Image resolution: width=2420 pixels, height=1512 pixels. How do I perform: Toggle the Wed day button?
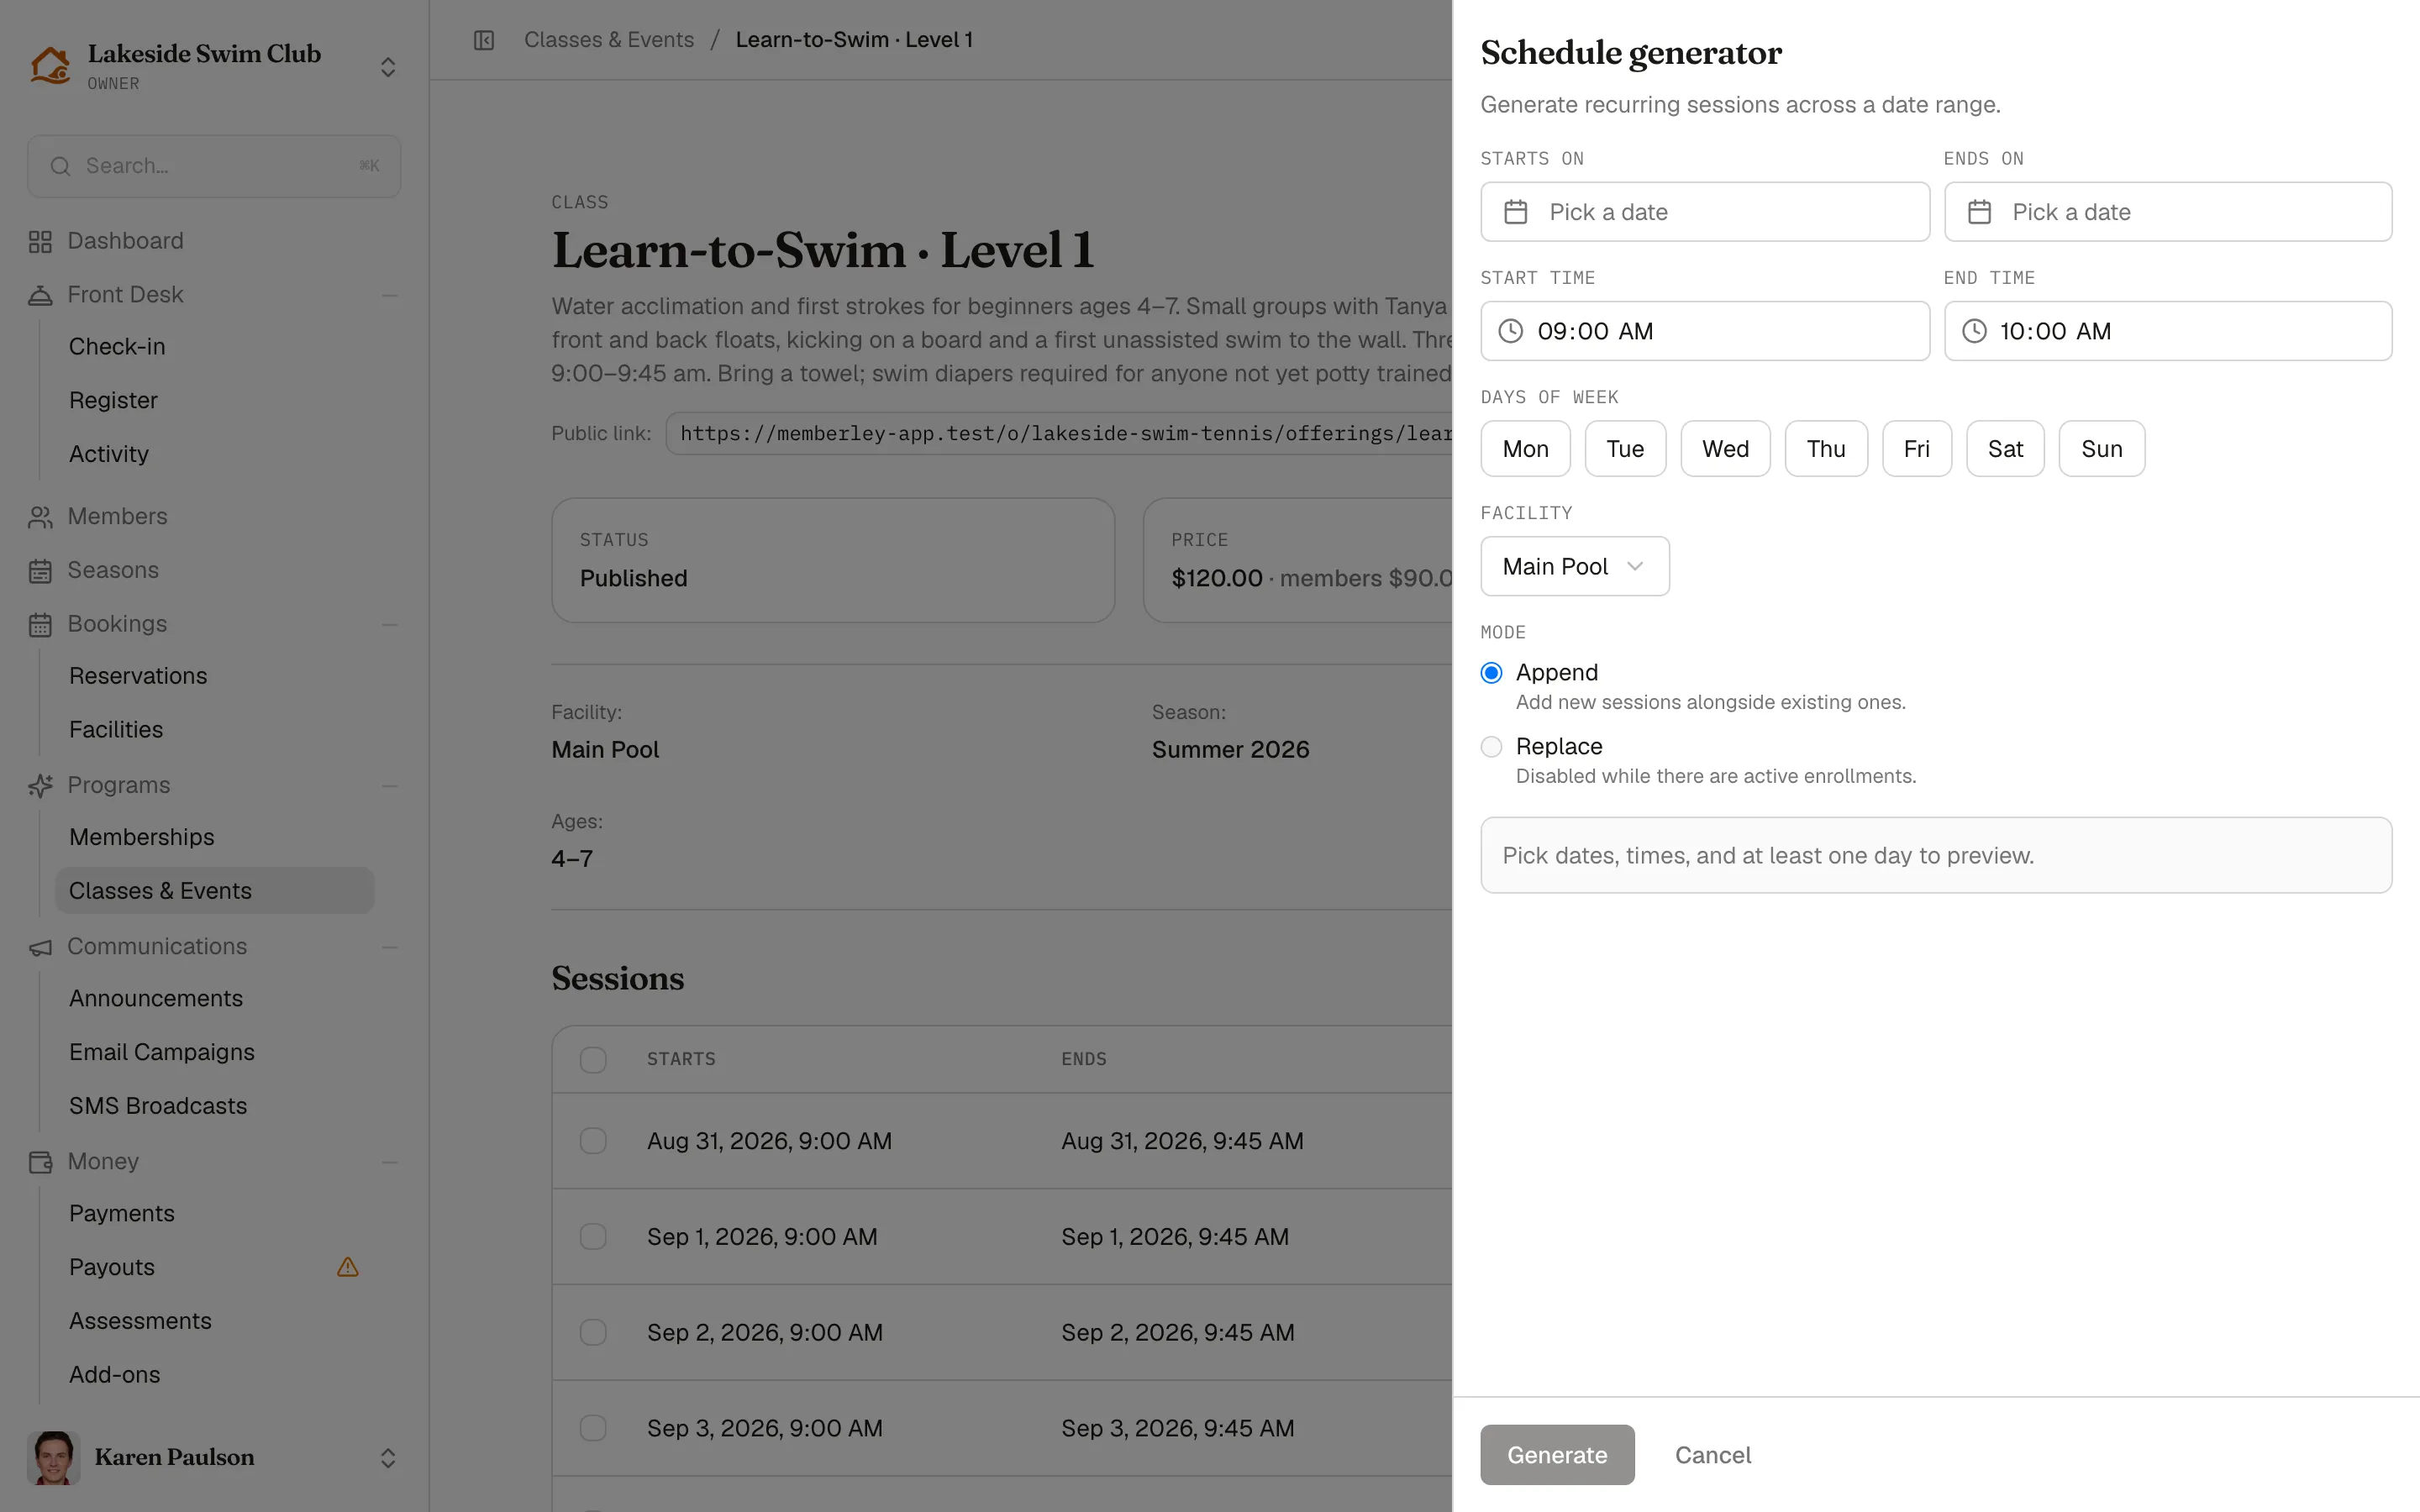point(1725,449)
